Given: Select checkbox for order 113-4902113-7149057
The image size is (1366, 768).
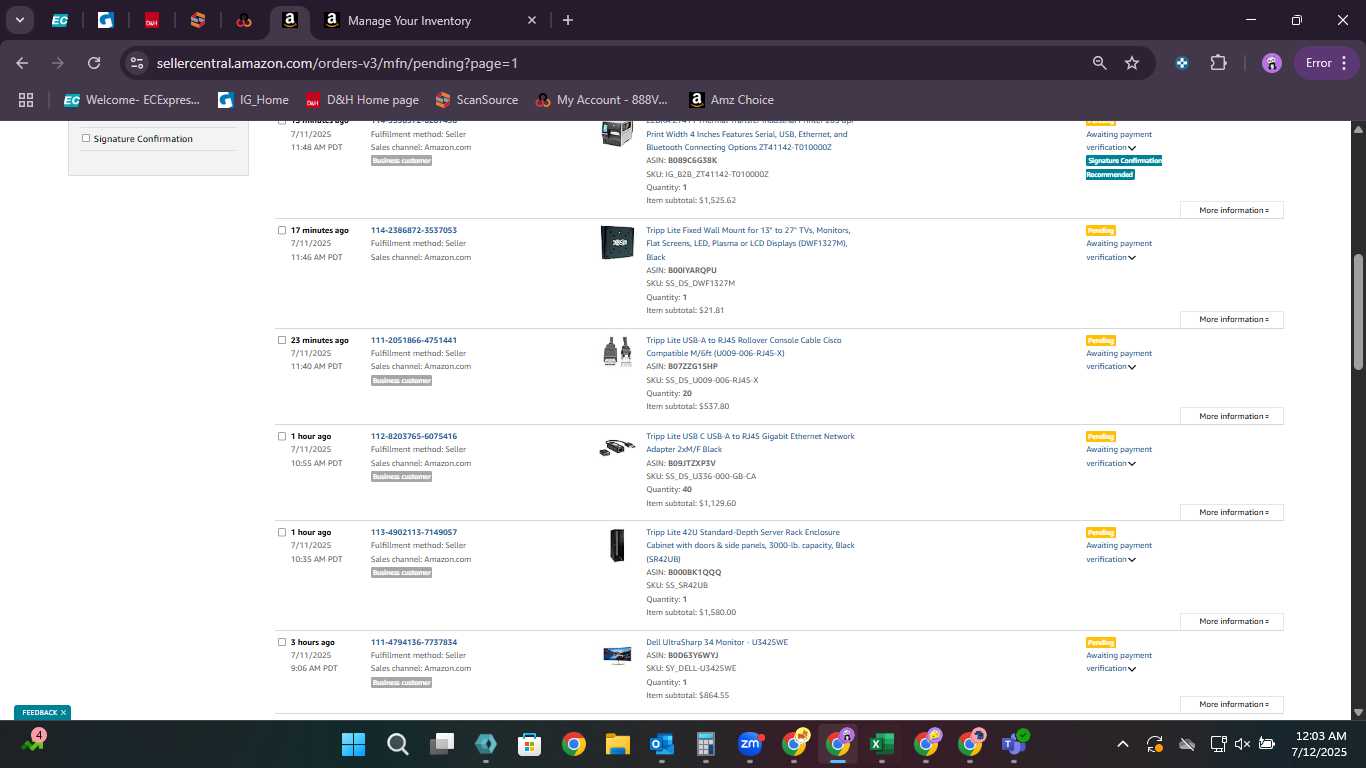Looking at the screenshot, I should pos(282,533).
